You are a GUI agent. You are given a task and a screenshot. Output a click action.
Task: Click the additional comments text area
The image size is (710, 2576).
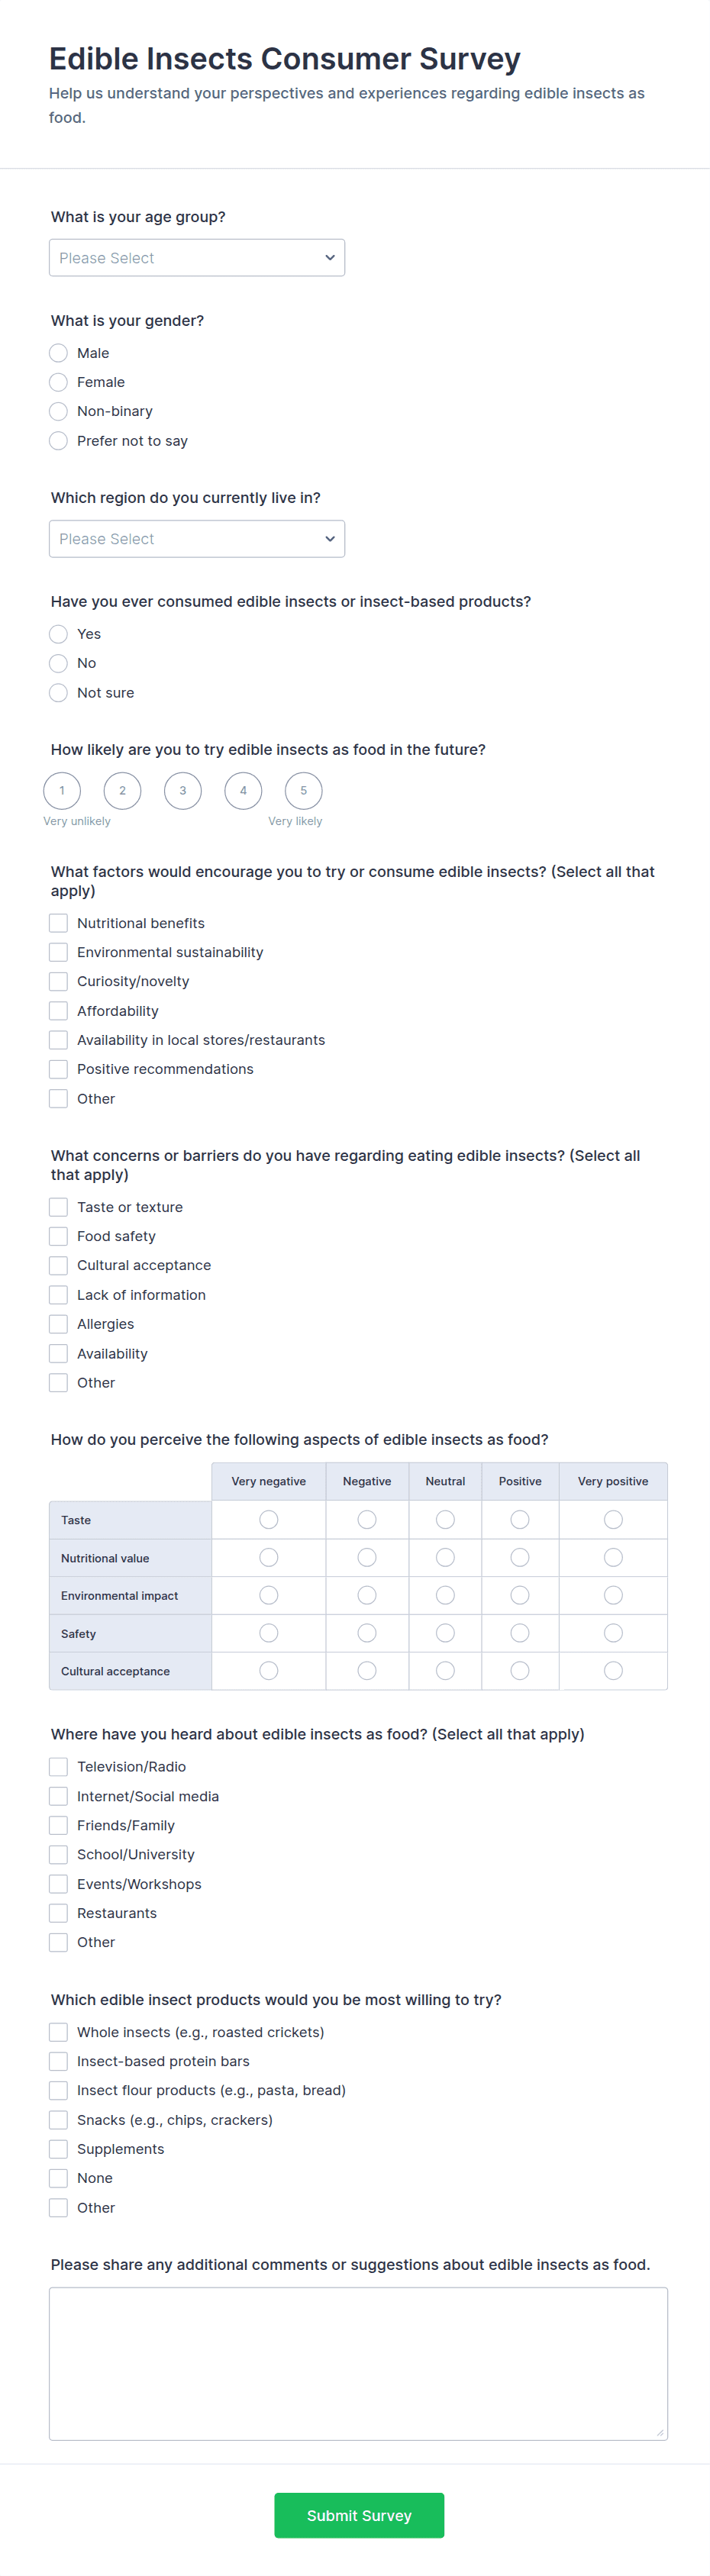pyautogui.click(x=358, y=2364)
